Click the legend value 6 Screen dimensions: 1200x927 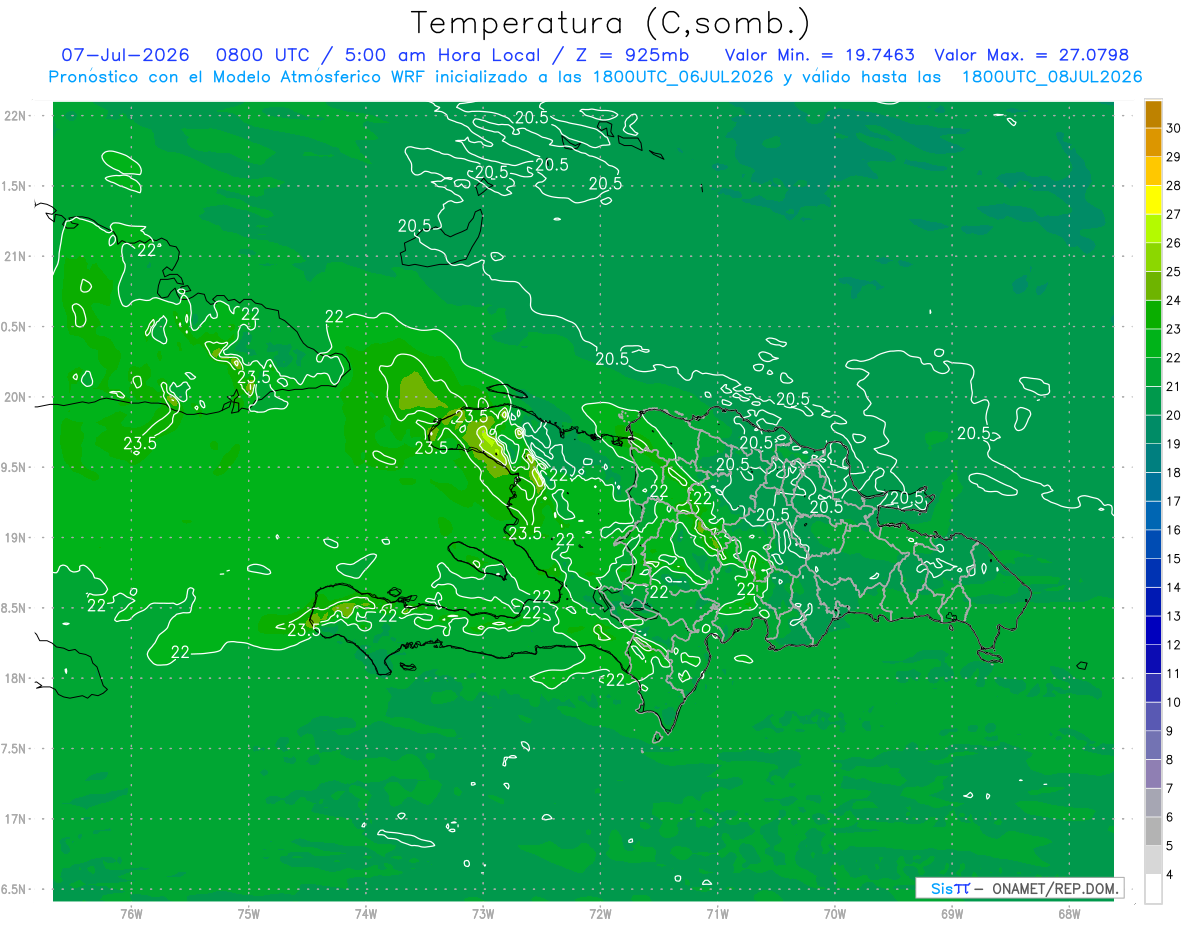click(x=1171, y=817)
